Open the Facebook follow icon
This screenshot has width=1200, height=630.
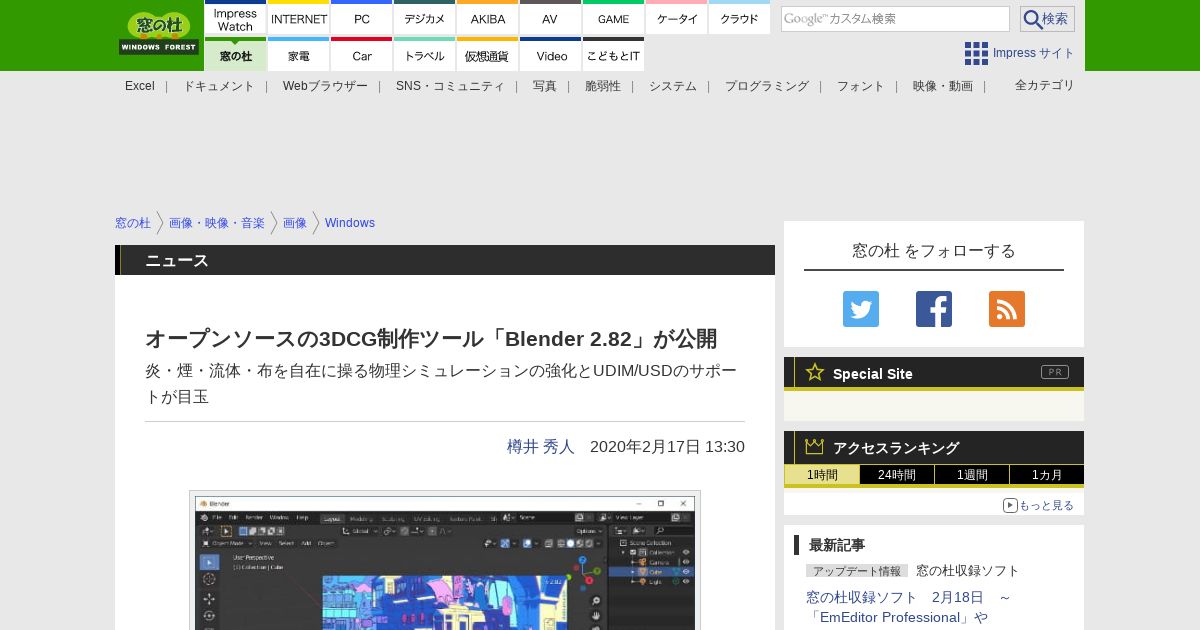(934, 309)
